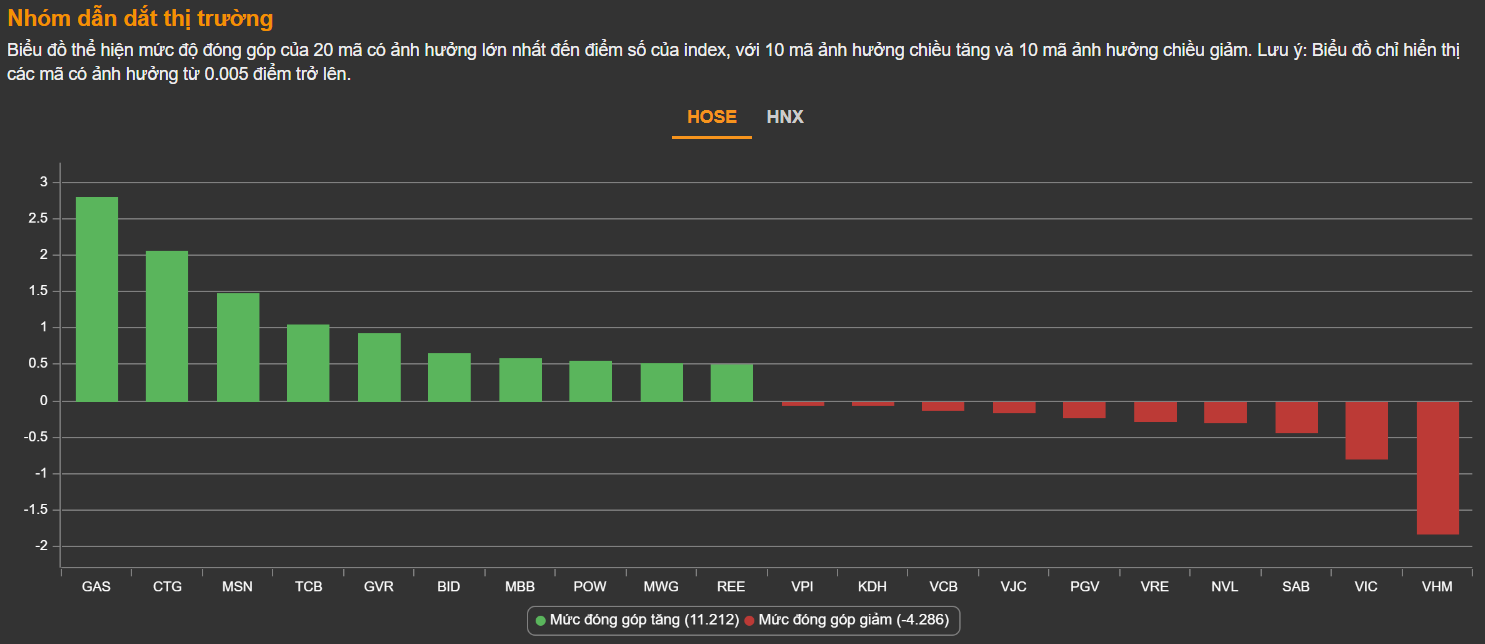Viewport: 1485px width, 644px height.
Task: Click the GAS green bar
Action: 97,299
